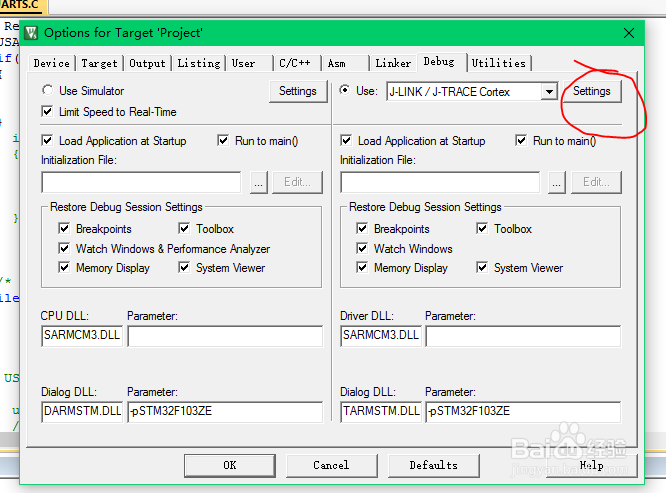The width and height of the screenshot is (666, 493).
Task: Open dialog Help button
Action: [x=592, y=465]
